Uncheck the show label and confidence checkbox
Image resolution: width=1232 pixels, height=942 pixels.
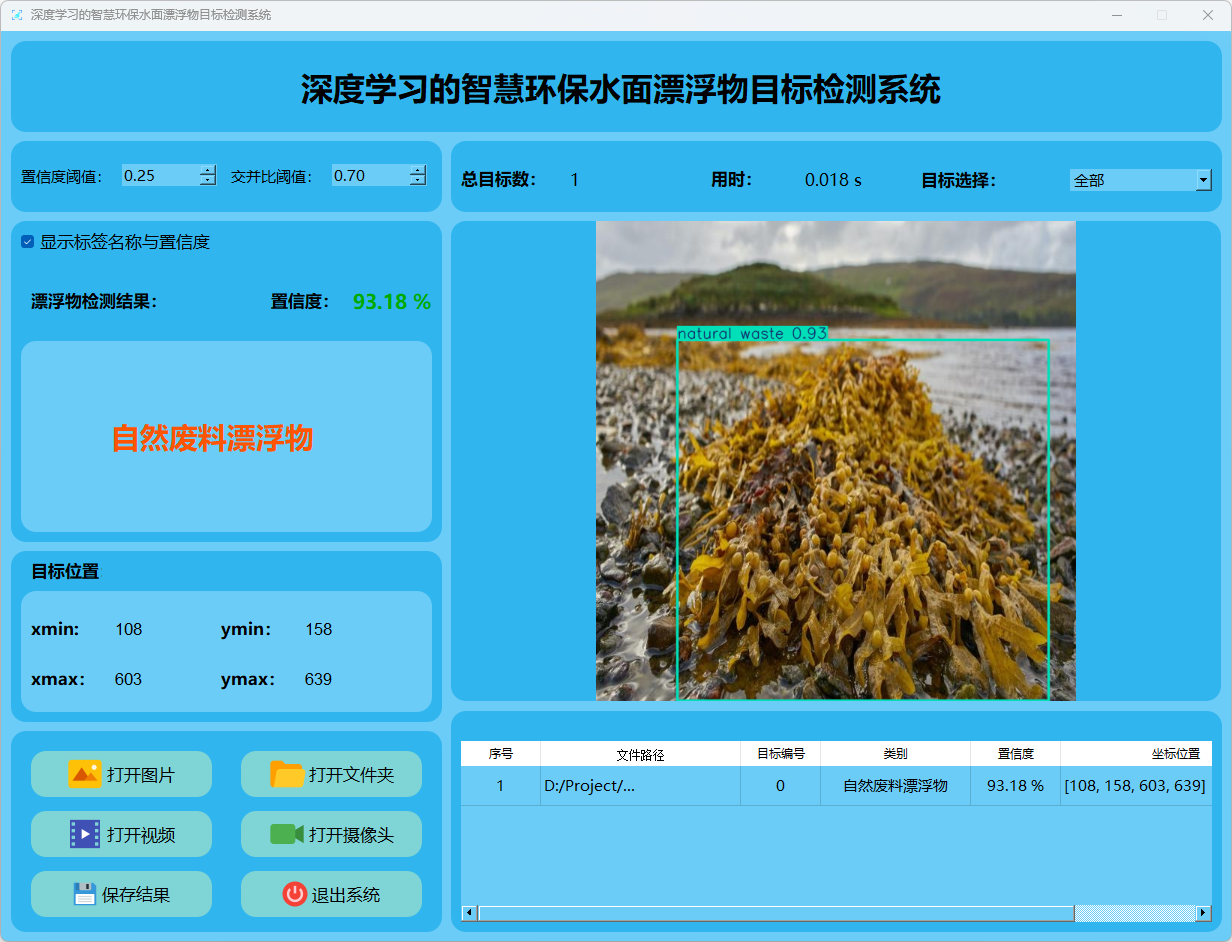[x=28, y=242]
